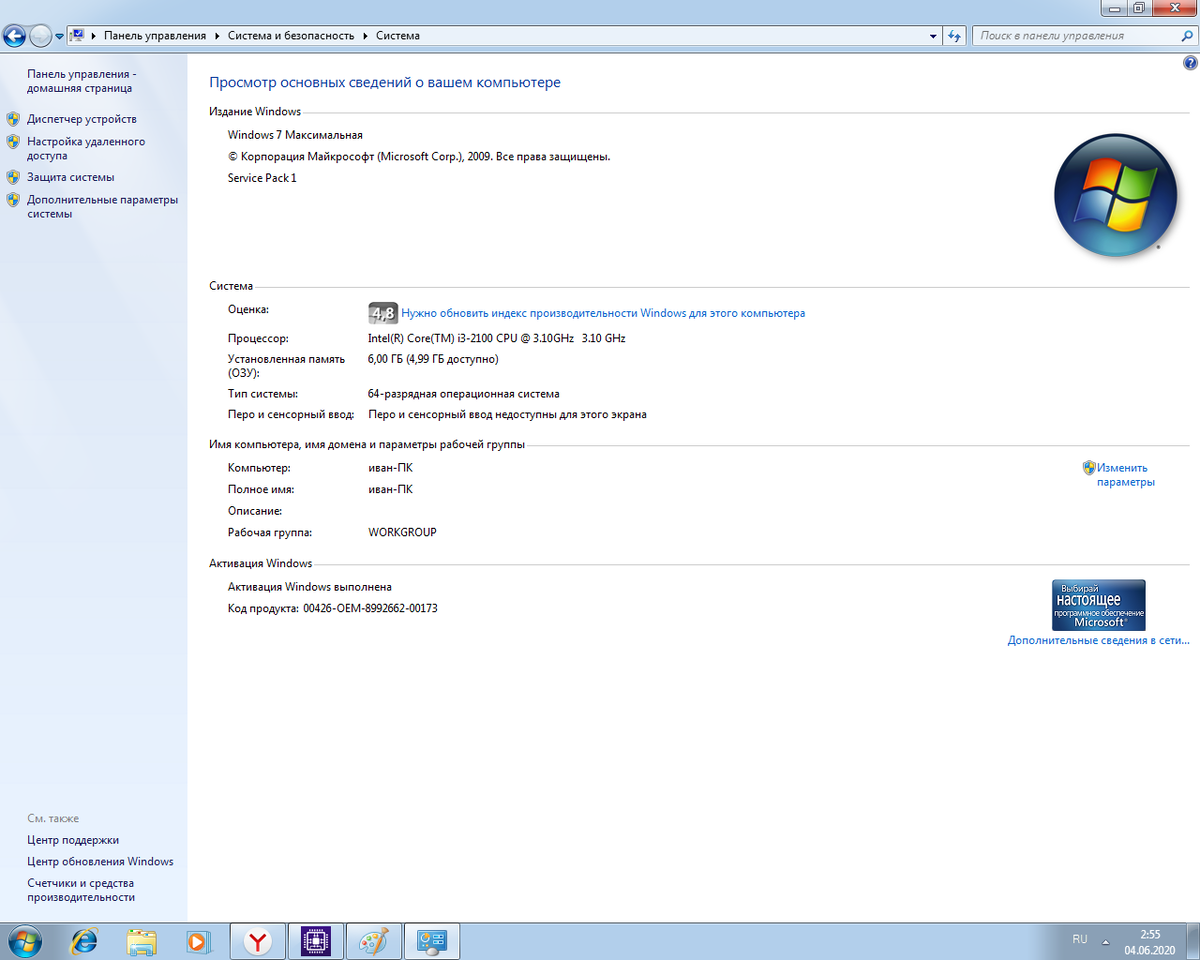Open Защита системы link
This screenshot has height=960, width=1200.
(x=71, y=177)
